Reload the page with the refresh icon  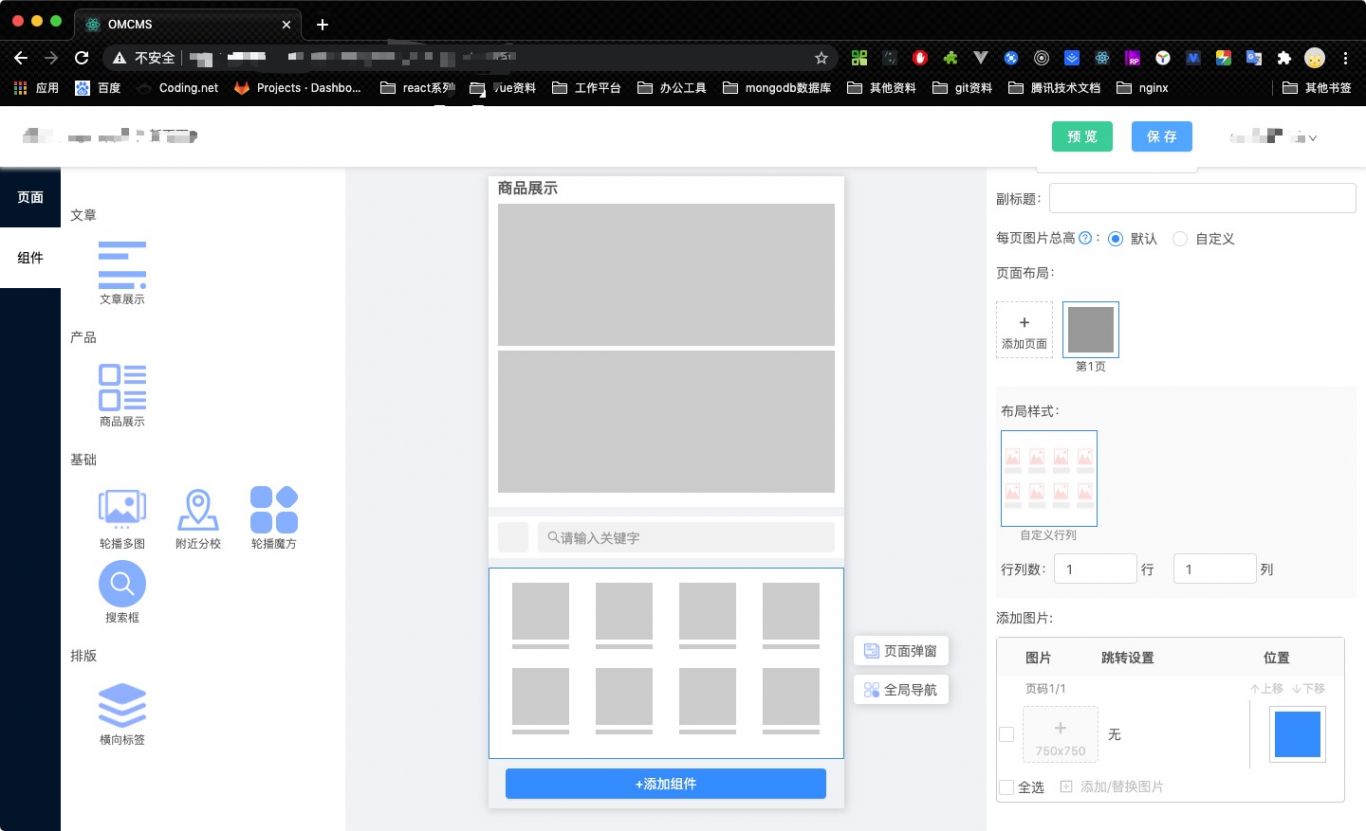coord(82,58)
